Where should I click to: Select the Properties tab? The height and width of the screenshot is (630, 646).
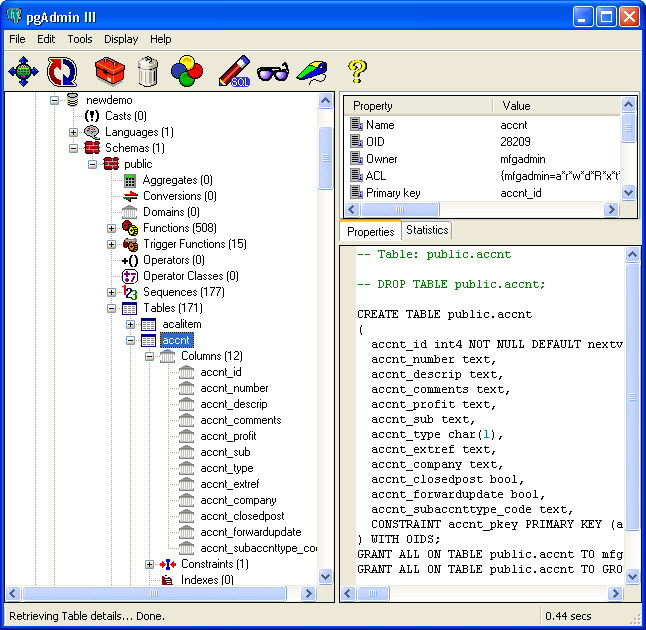click(370, 232)
